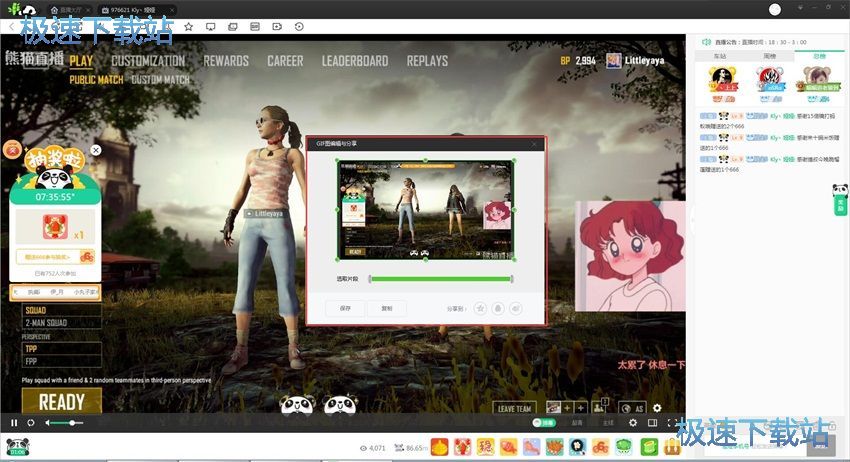
Task: Share GIF via the Weibo icon
Action: coord(516,309)
